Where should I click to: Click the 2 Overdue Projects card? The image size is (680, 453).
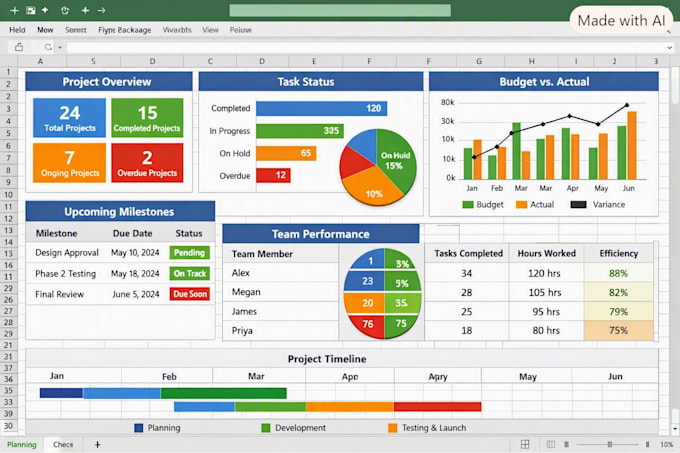tap(147, 163)
